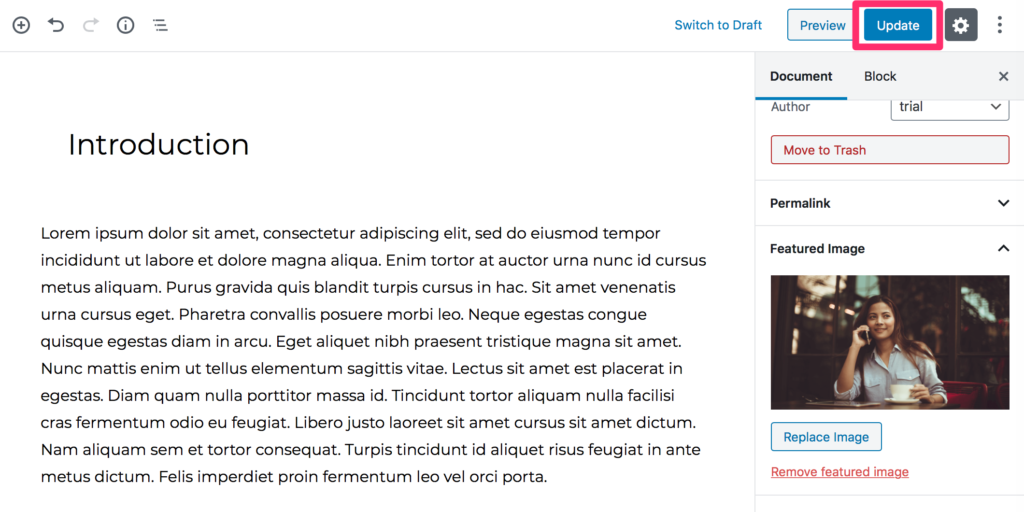Click the Add block plus icon
The image size is (1024, 512).
[x=22, y=25]
